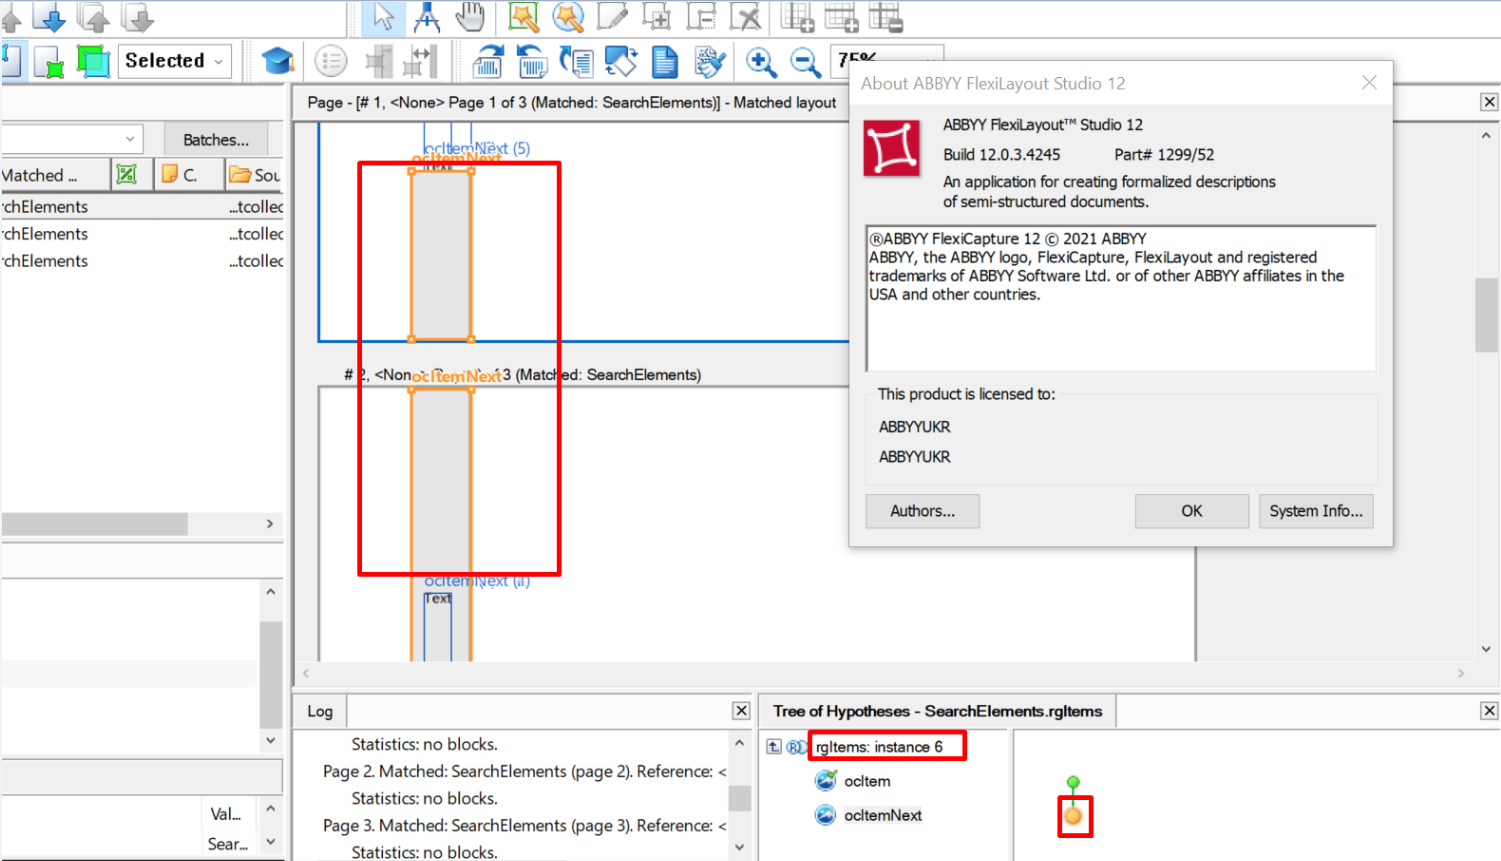
Task: Click the second table add separator icon
Action: click(842, 17)
